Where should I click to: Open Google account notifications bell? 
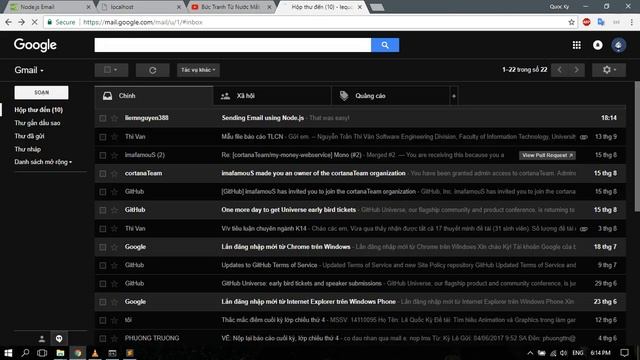pyautogui.click(x=598, y=45)
